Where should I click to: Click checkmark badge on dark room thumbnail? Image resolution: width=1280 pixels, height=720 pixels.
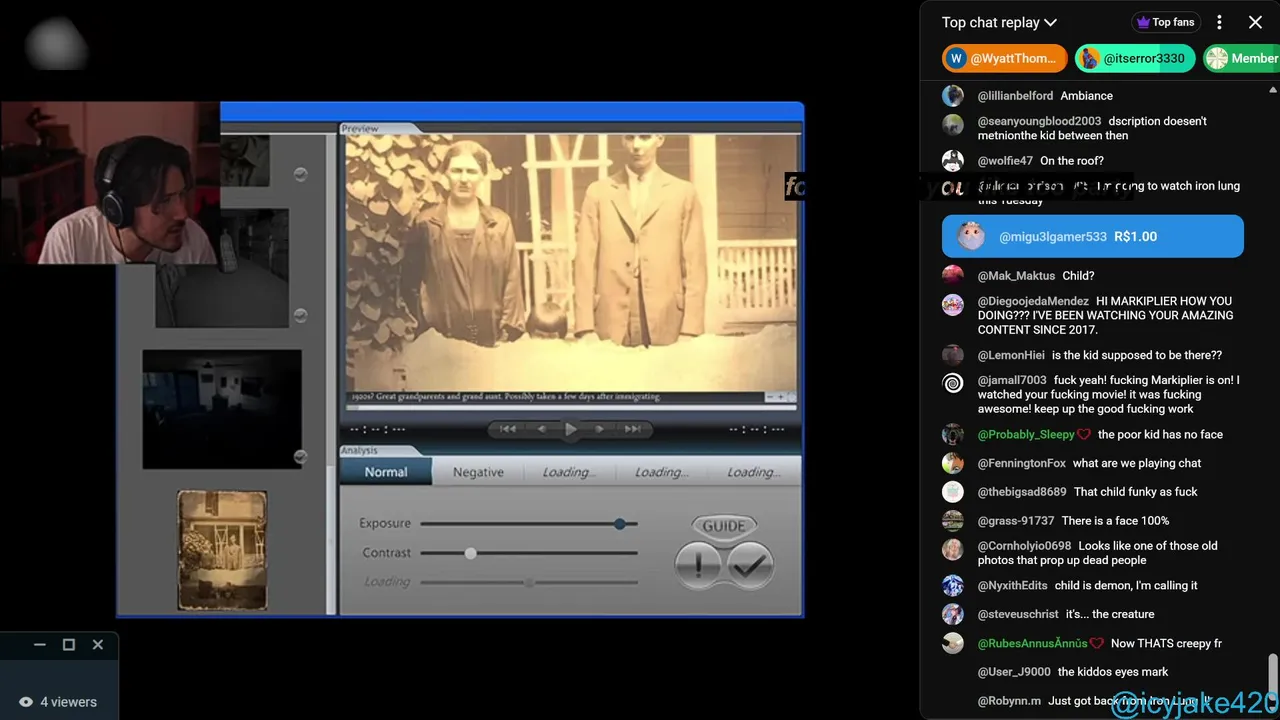coord(300,457)
